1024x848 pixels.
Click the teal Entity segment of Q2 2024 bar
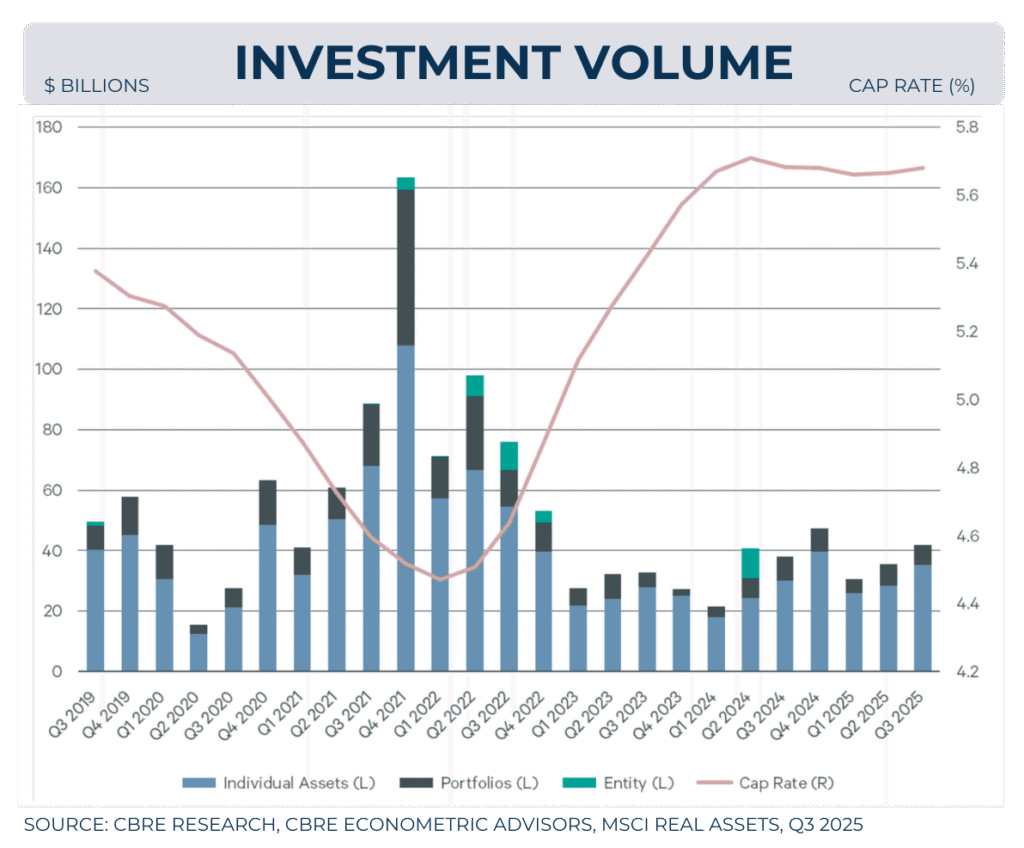pyautogui.click(x=750, y=563)
